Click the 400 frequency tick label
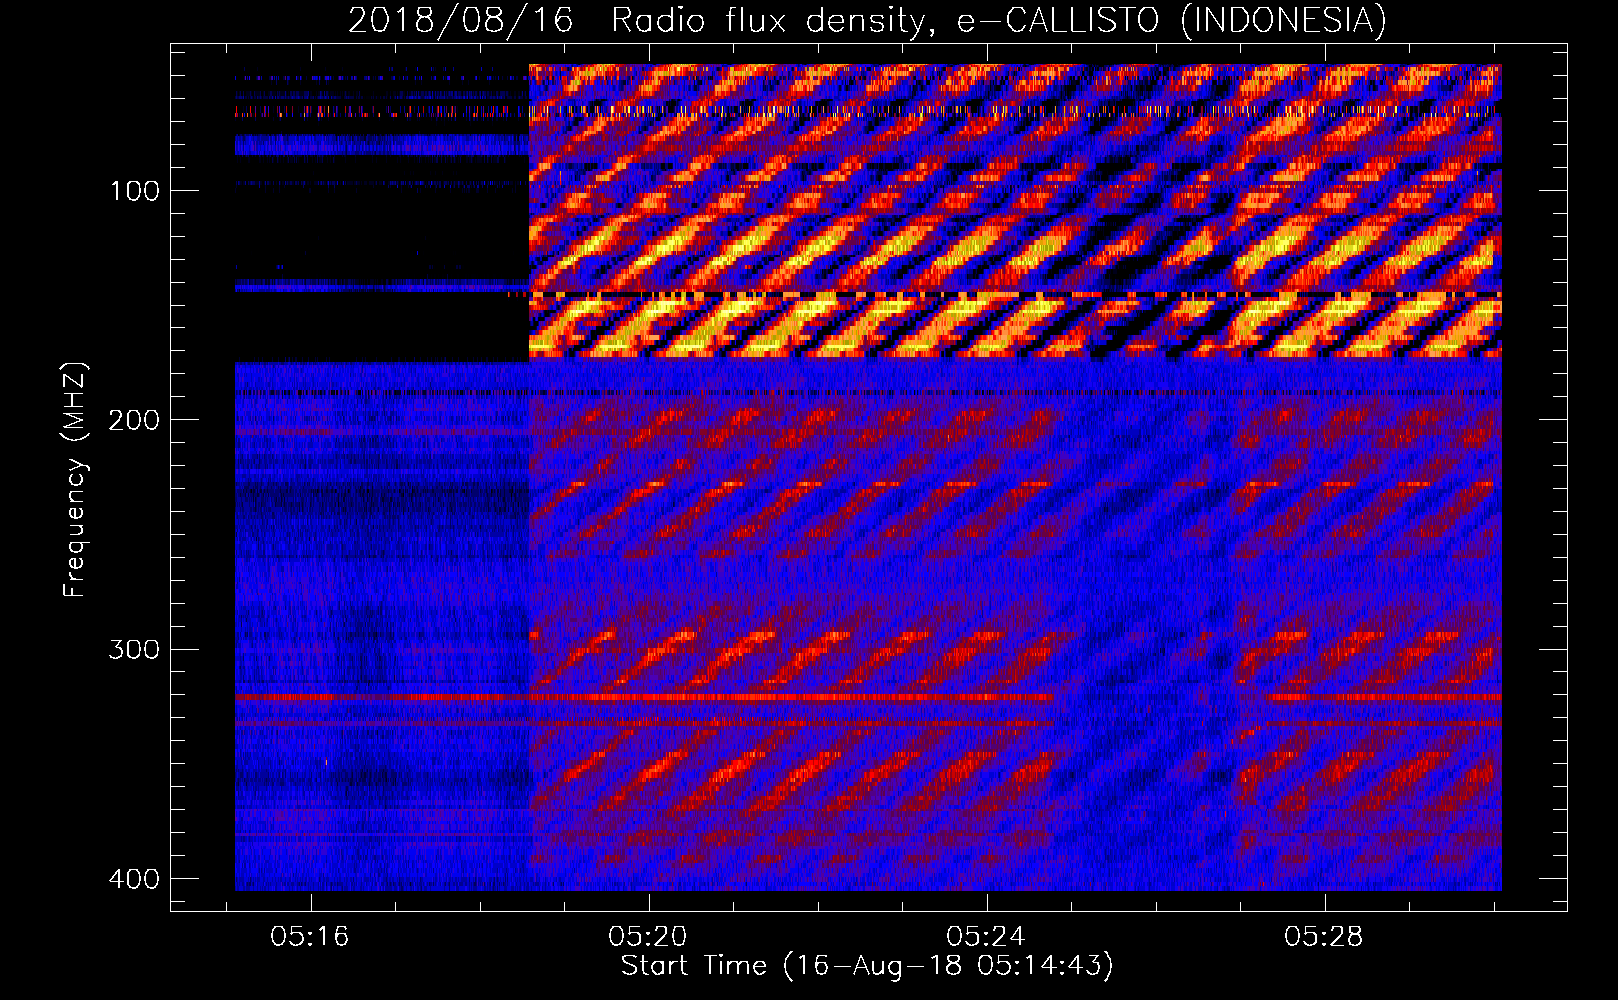 click(133, 878)
